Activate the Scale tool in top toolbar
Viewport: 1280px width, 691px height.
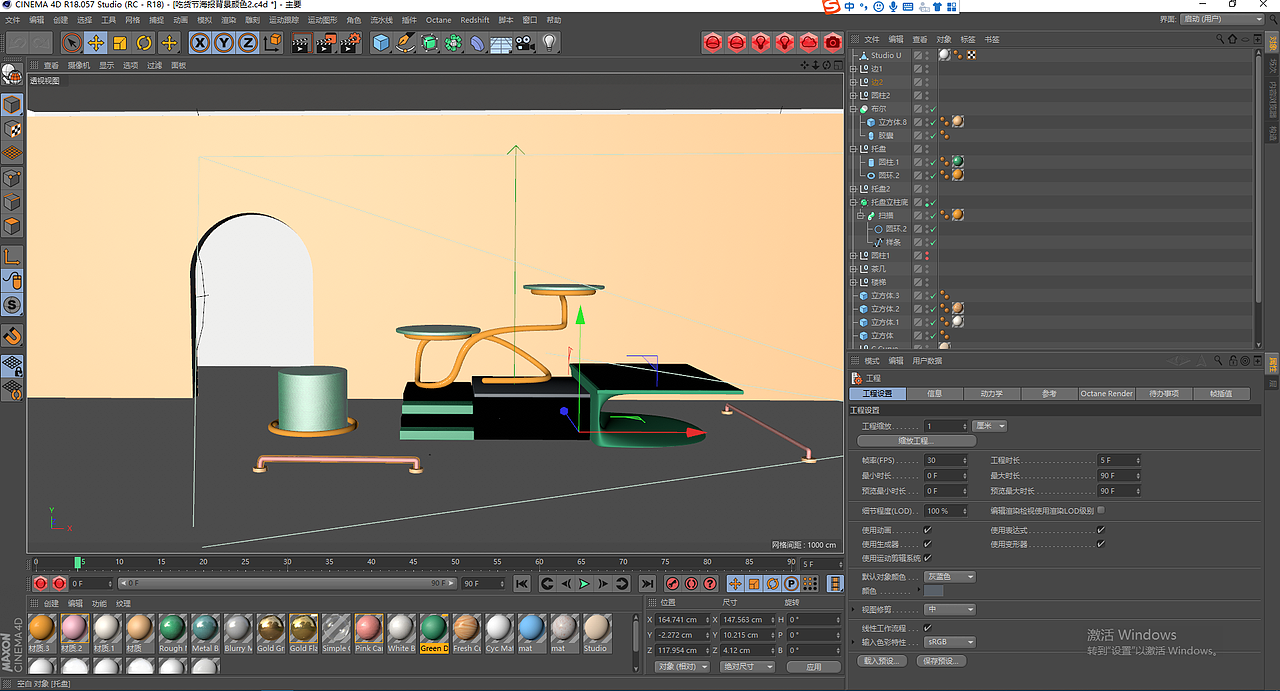click(x=120, y=43)
